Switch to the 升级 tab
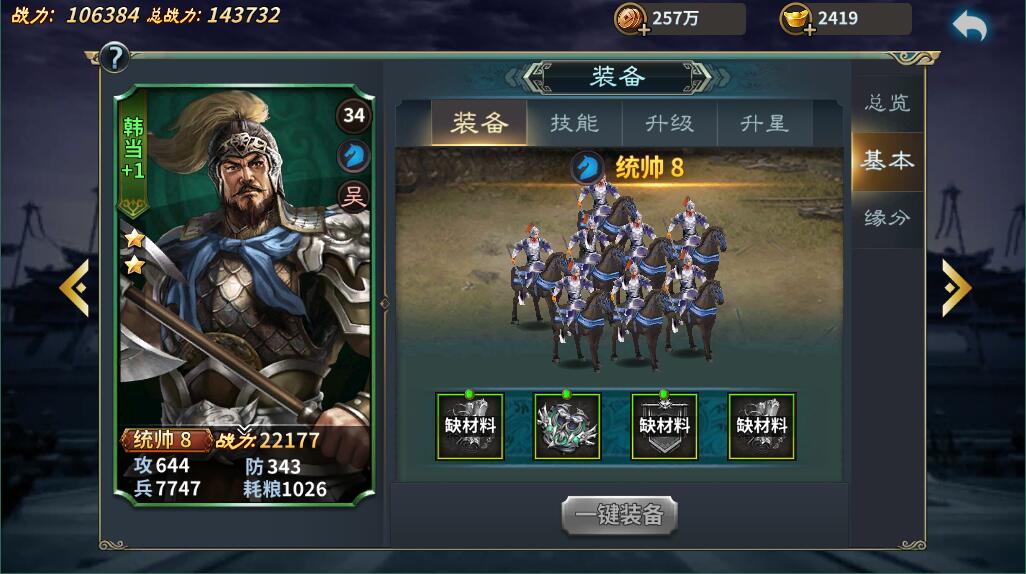 click(669, 123)
